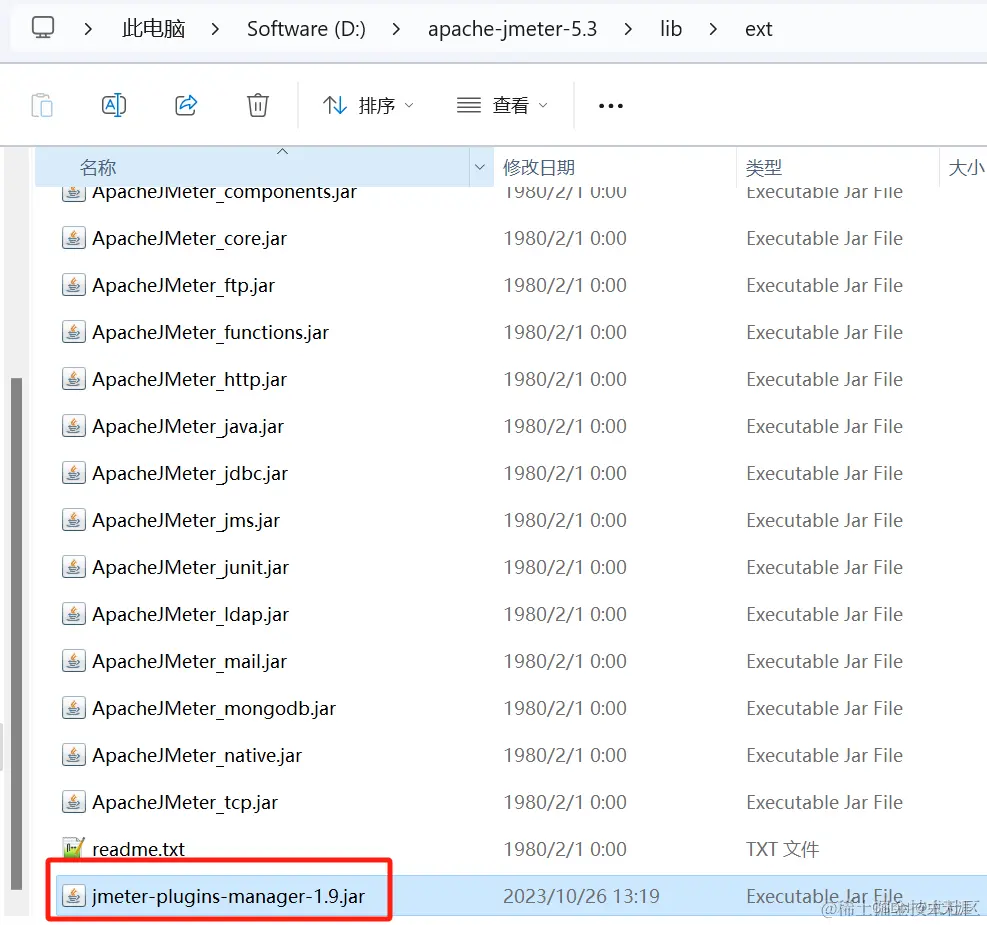This screenshot has height=925, width=987.
Task: Select the ApacheJMeter_functions.jar file name
Action: click(x=210, y=333)
